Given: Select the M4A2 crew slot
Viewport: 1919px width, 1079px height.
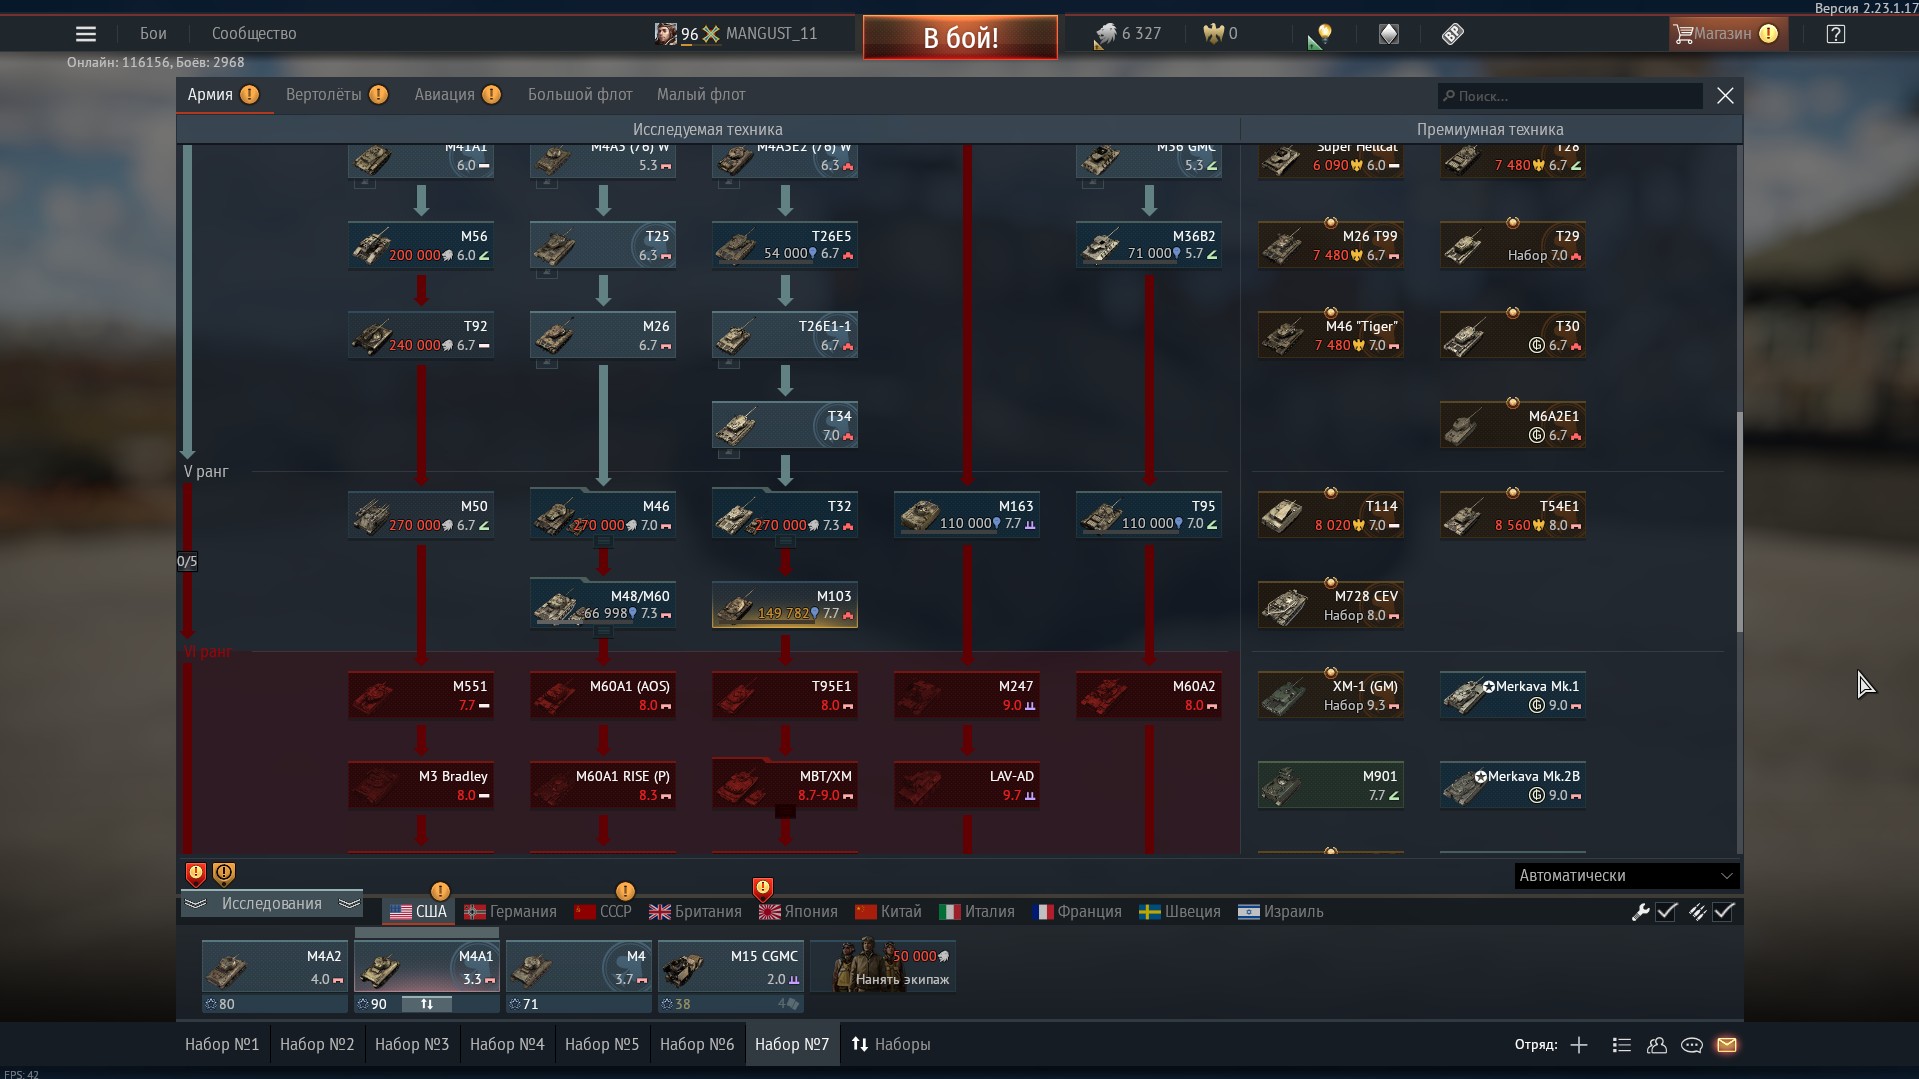Looking at the screenshot, I should tap(275, 967).
